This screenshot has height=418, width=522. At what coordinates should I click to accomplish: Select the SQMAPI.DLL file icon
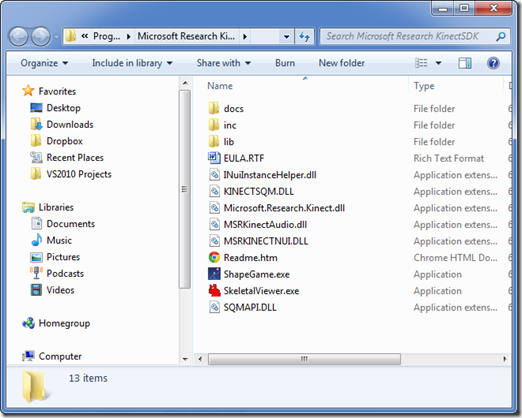point(214,307)
